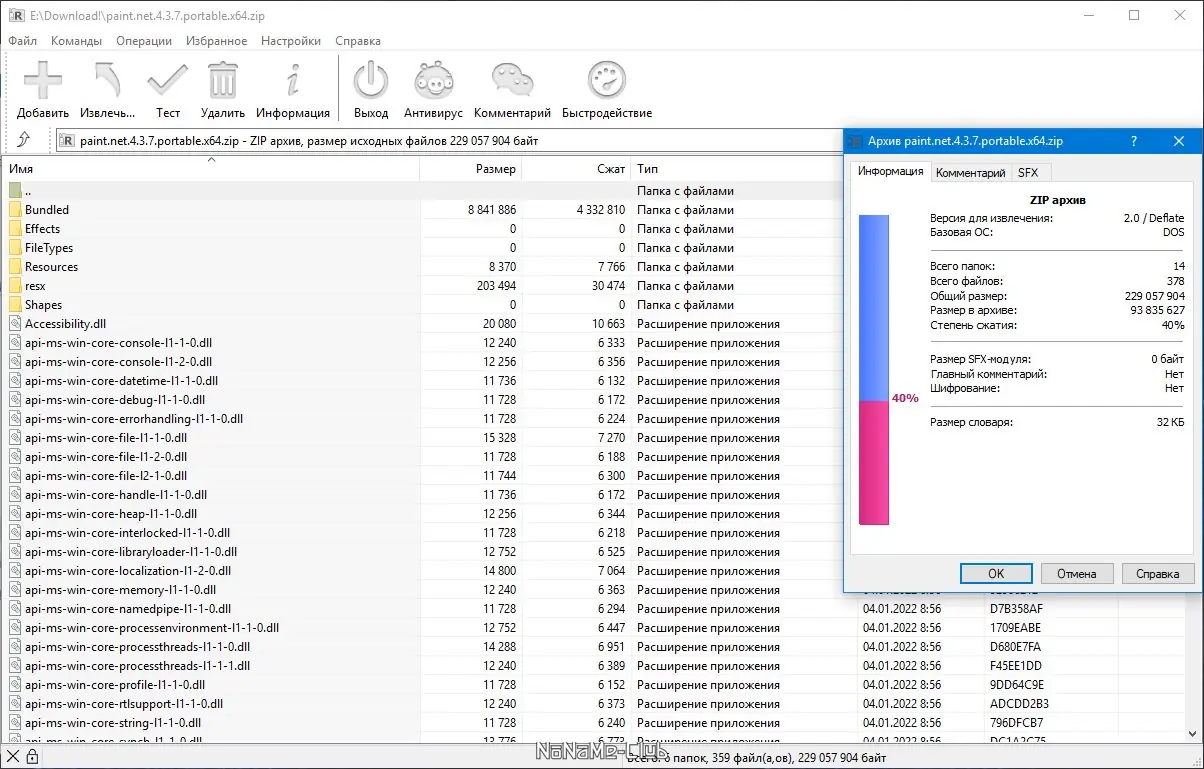The width and height of the screenshot is (1204, 769).
Task: Open the Настройки menu
Action: coord(290,41)
